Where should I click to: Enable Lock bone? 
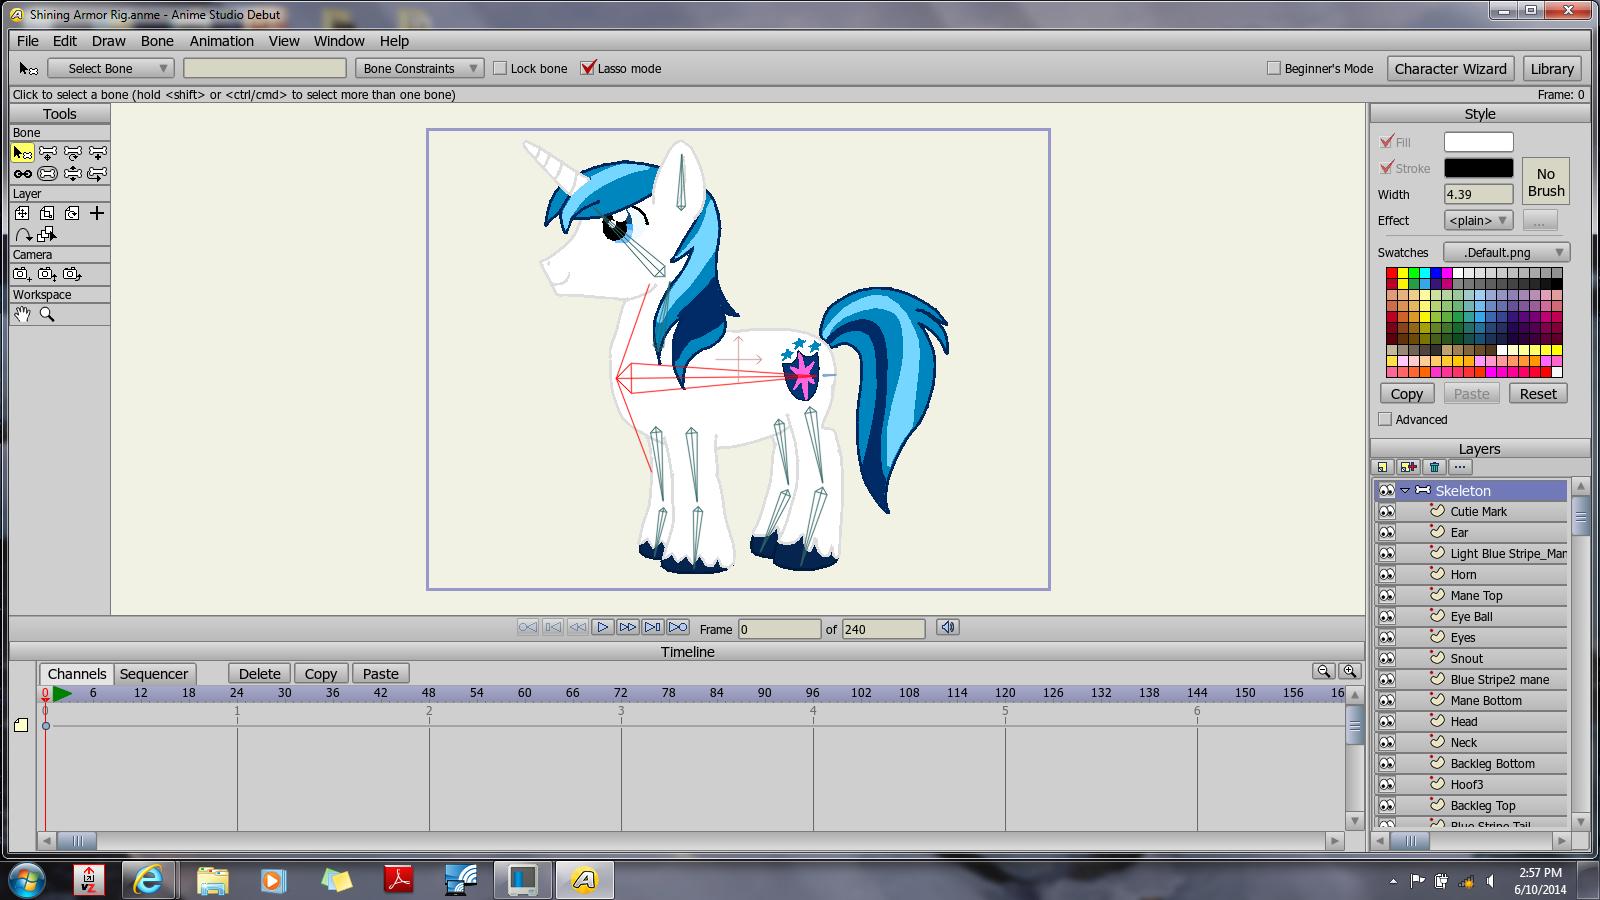(x=500, y=68)
